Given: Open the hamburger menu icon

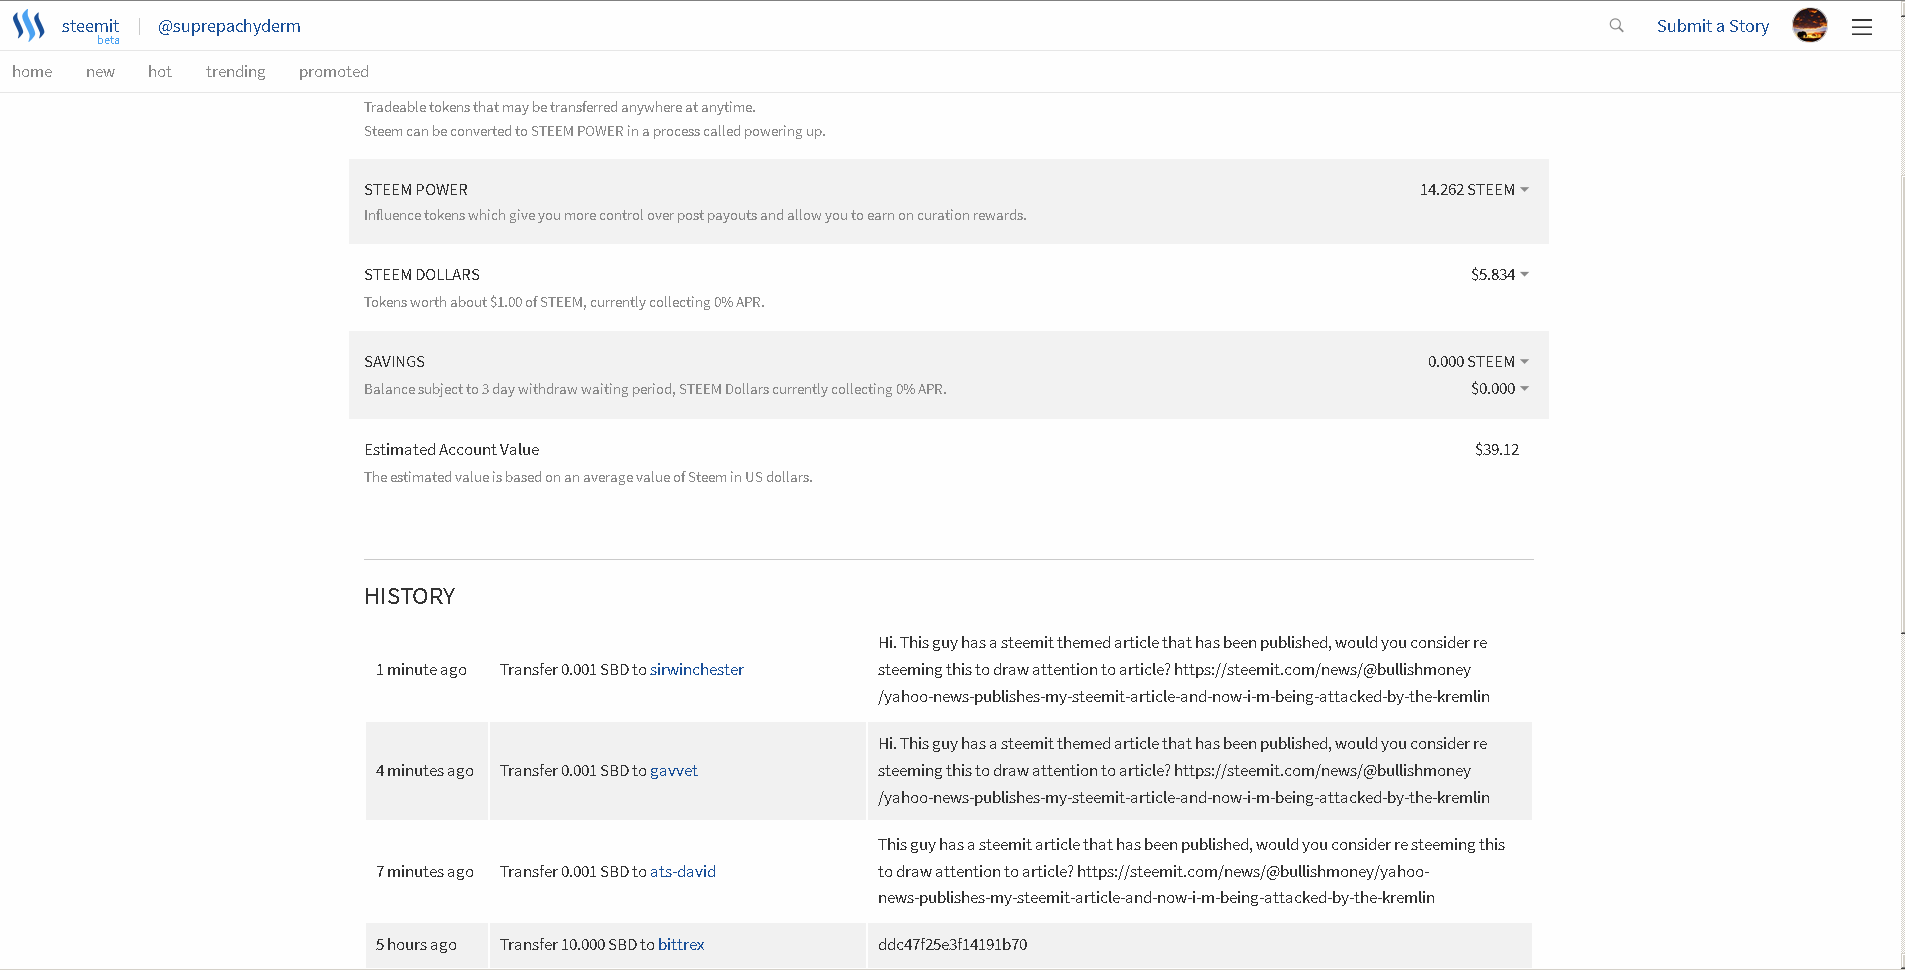Looking at the screenshot, I should (1861, 27).
